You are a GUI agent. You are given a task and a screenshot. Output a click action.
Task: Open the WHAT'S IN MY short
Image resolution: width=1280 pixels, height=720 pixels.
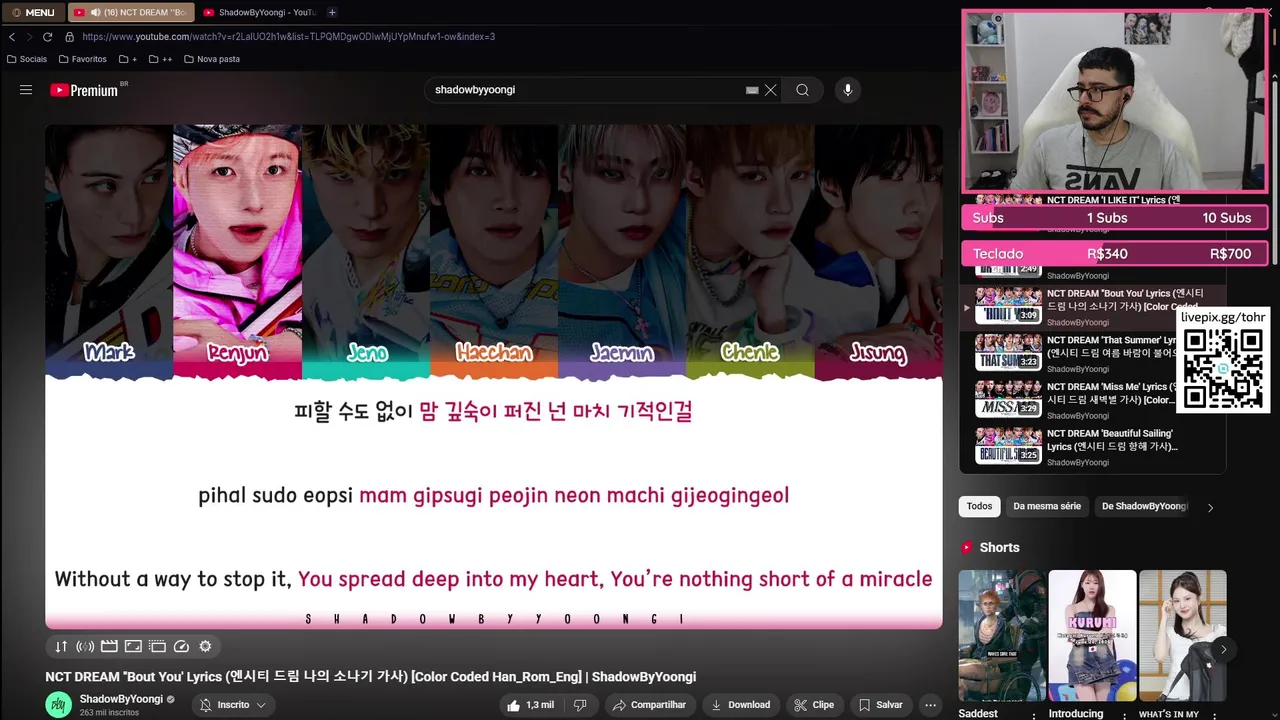[1182, 636]
